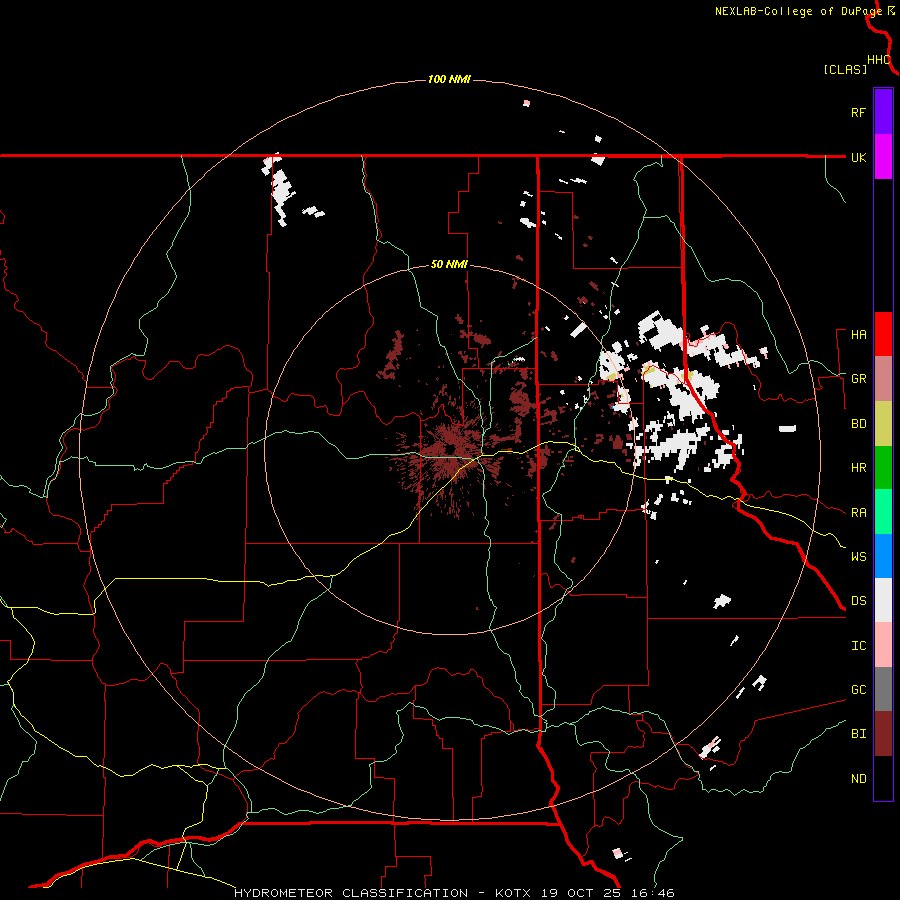This screenshot has height=900, width=900.
Task: Click the BI dark red legend swatch
Action: point(883,734)
